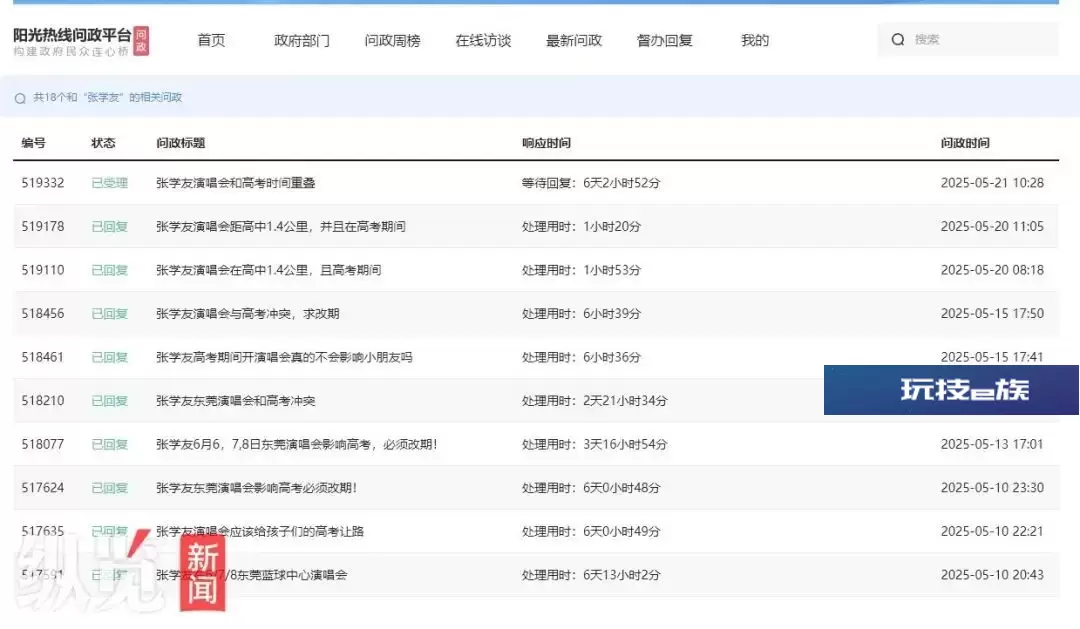Click the search magnifier icon
Image resolution: width=1080 pixels, height=629 pixels.
(897, 40)
